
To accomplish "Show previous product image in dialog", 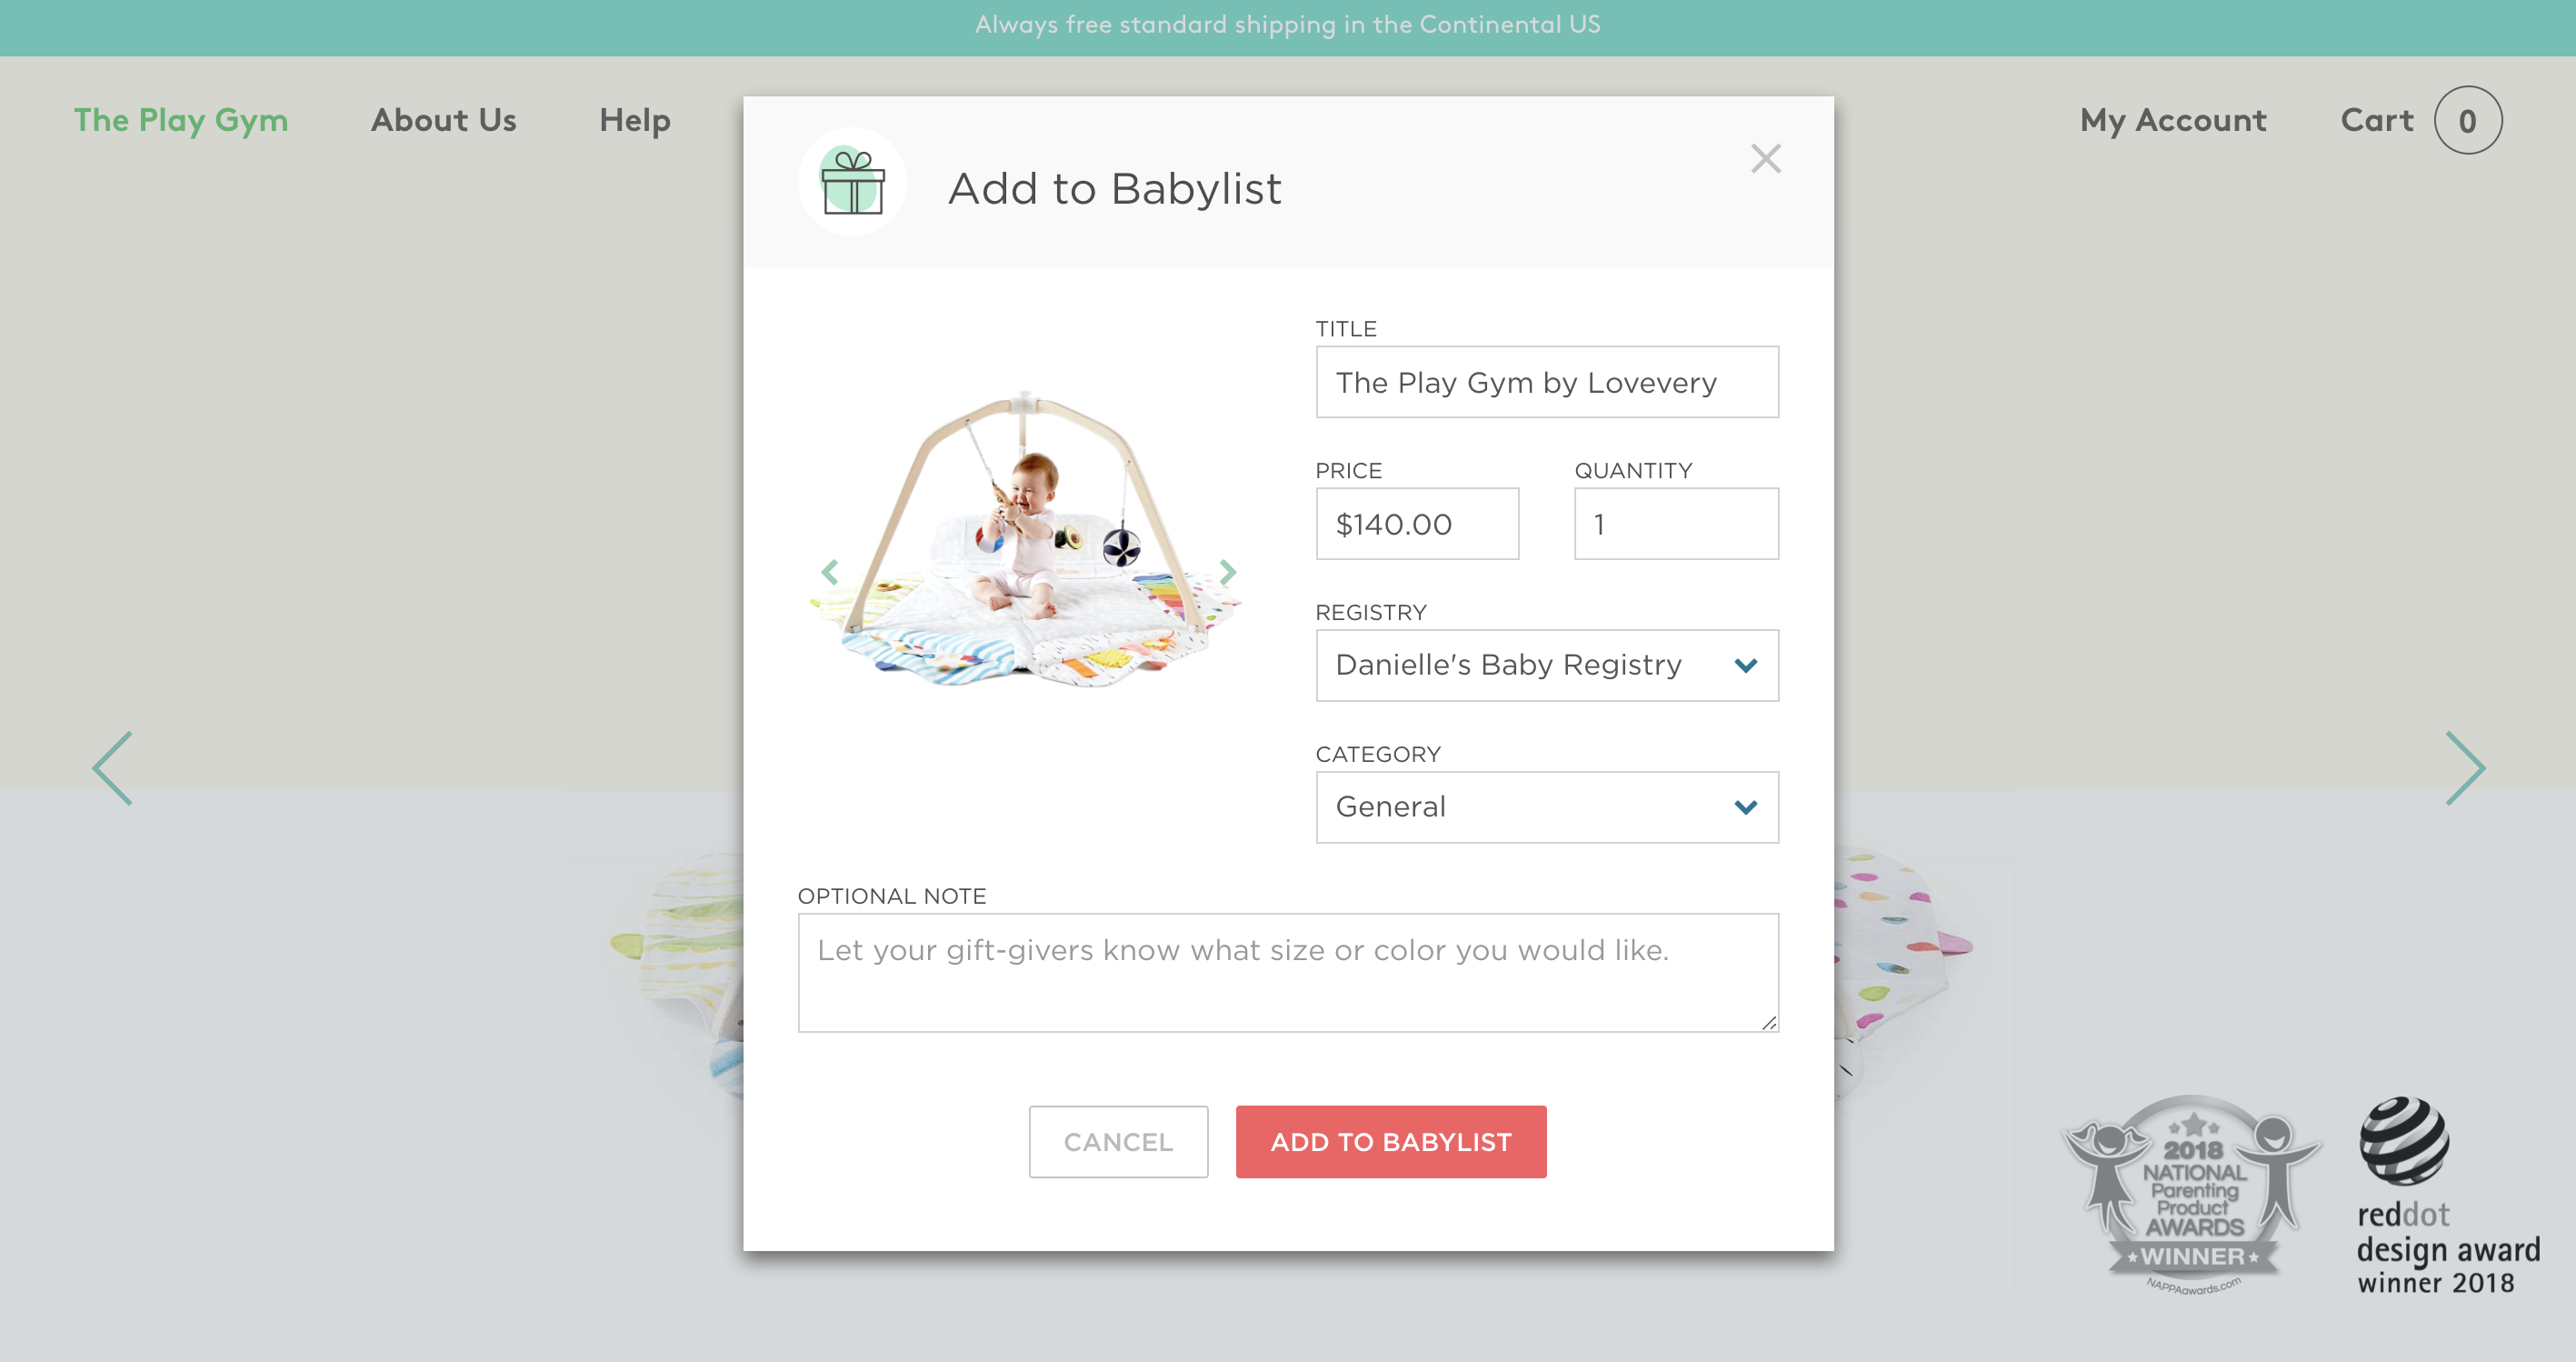I will [x=829, y=572].
